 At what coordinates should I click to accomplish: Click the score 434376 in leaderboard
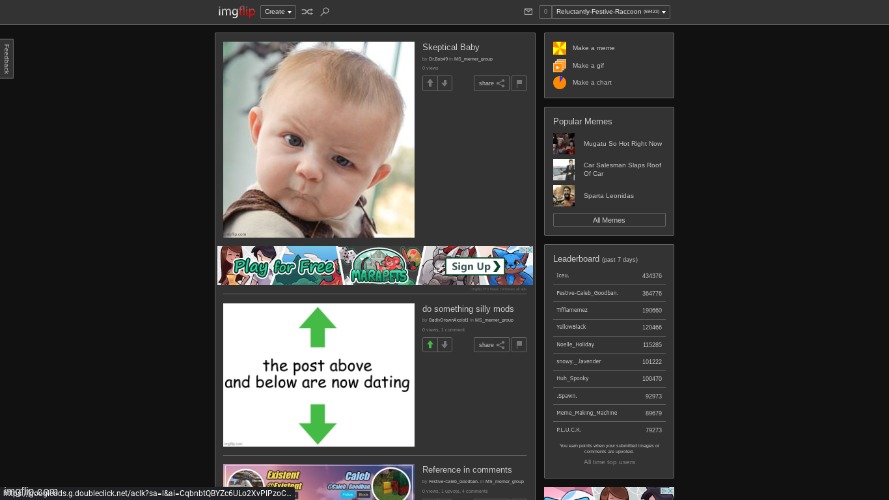(651, 276)
